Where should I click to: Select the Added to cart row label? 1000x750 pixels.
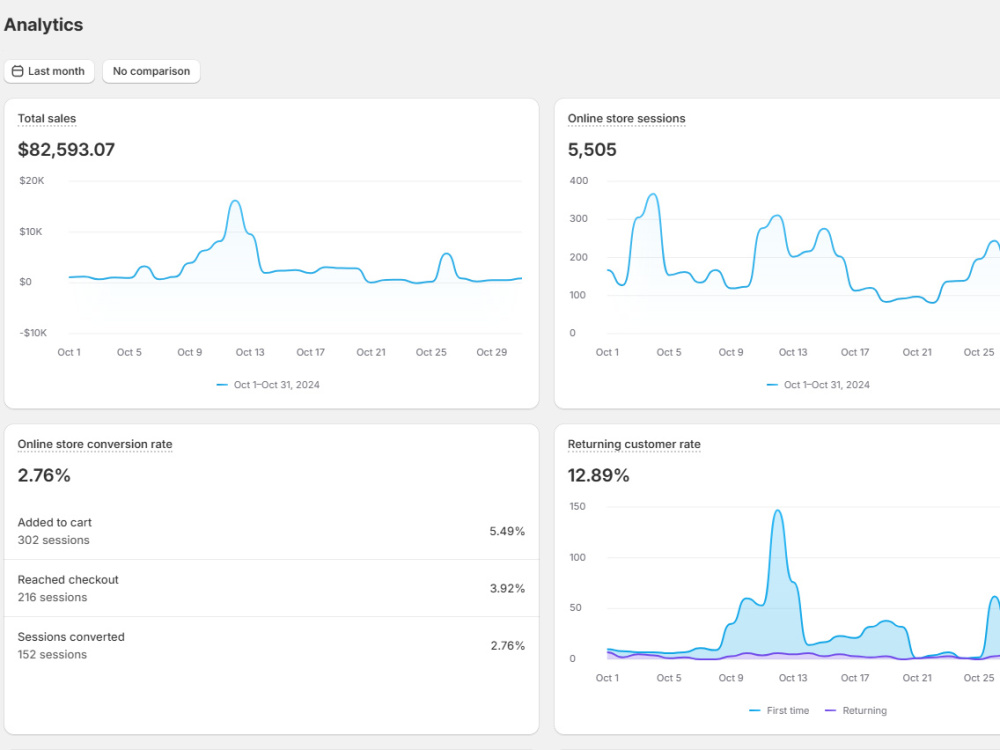click(55, 522)
